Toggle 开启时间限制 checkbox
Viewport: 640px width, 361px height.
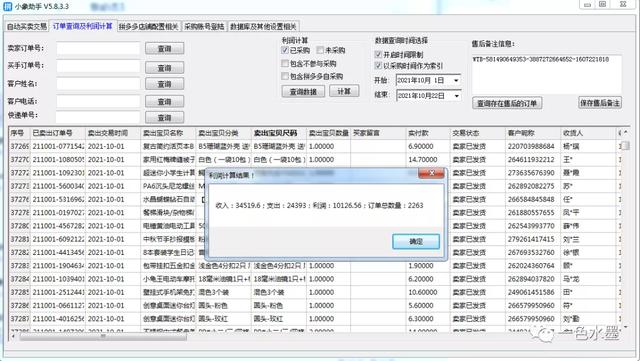378,55
